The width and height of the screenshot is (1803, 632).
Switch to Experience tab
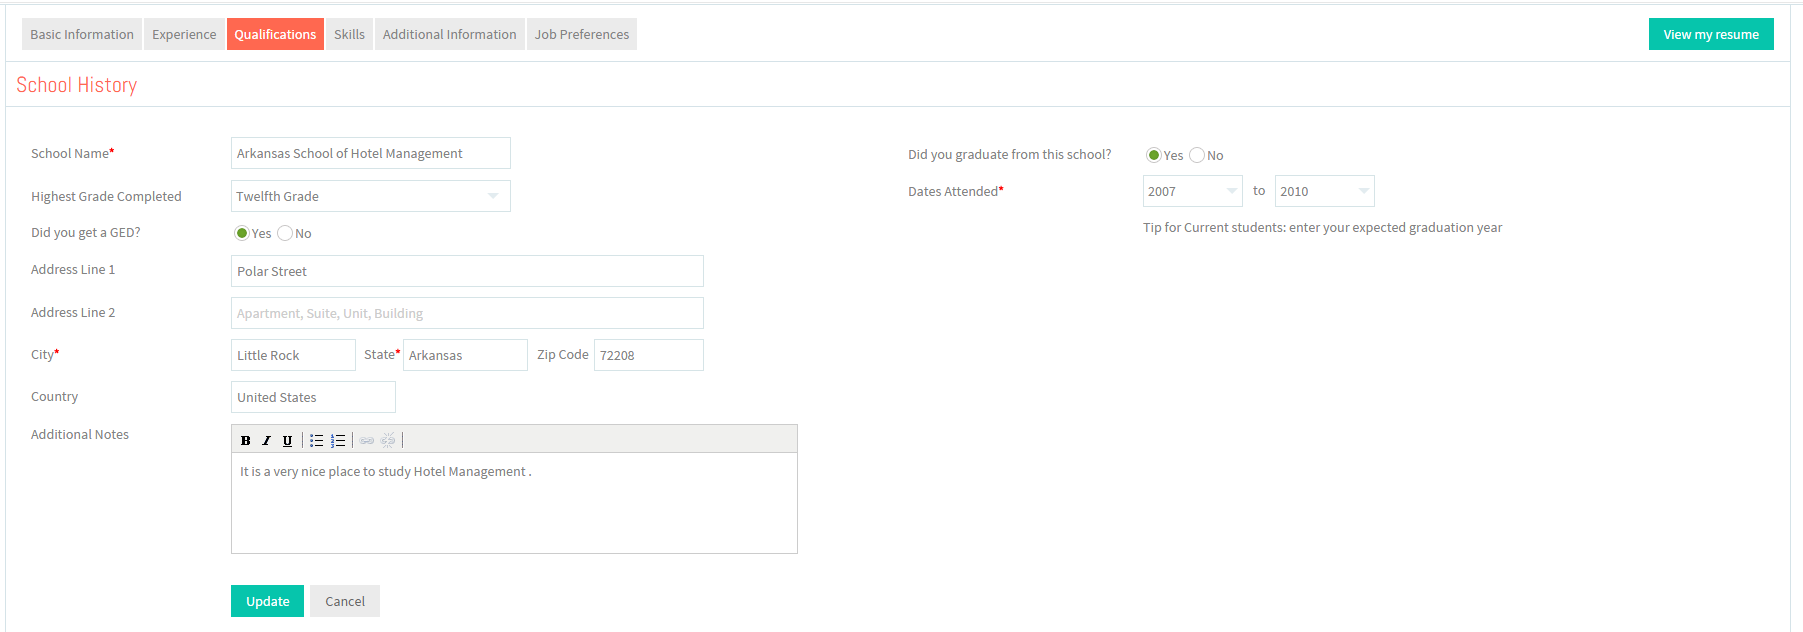pyautogui.click(x=184, y=34)
